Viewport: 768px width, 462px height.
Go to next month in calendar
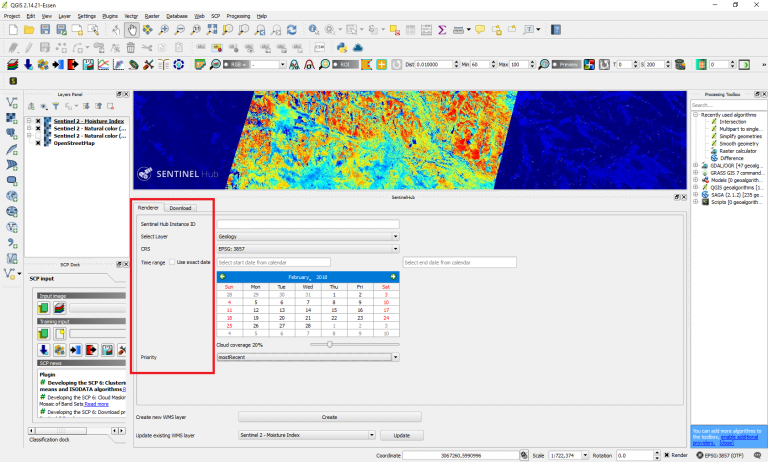393,277
